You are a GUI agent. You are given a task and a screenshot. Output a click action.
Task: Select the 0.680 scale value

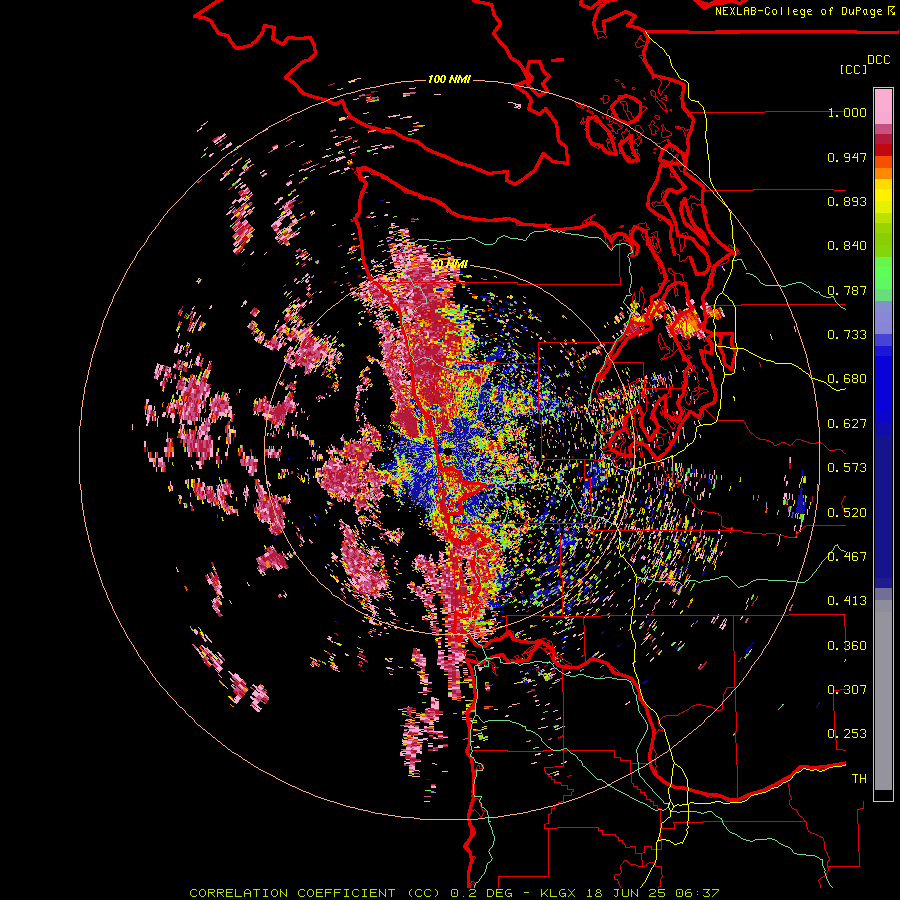click(x=847, y=379)
